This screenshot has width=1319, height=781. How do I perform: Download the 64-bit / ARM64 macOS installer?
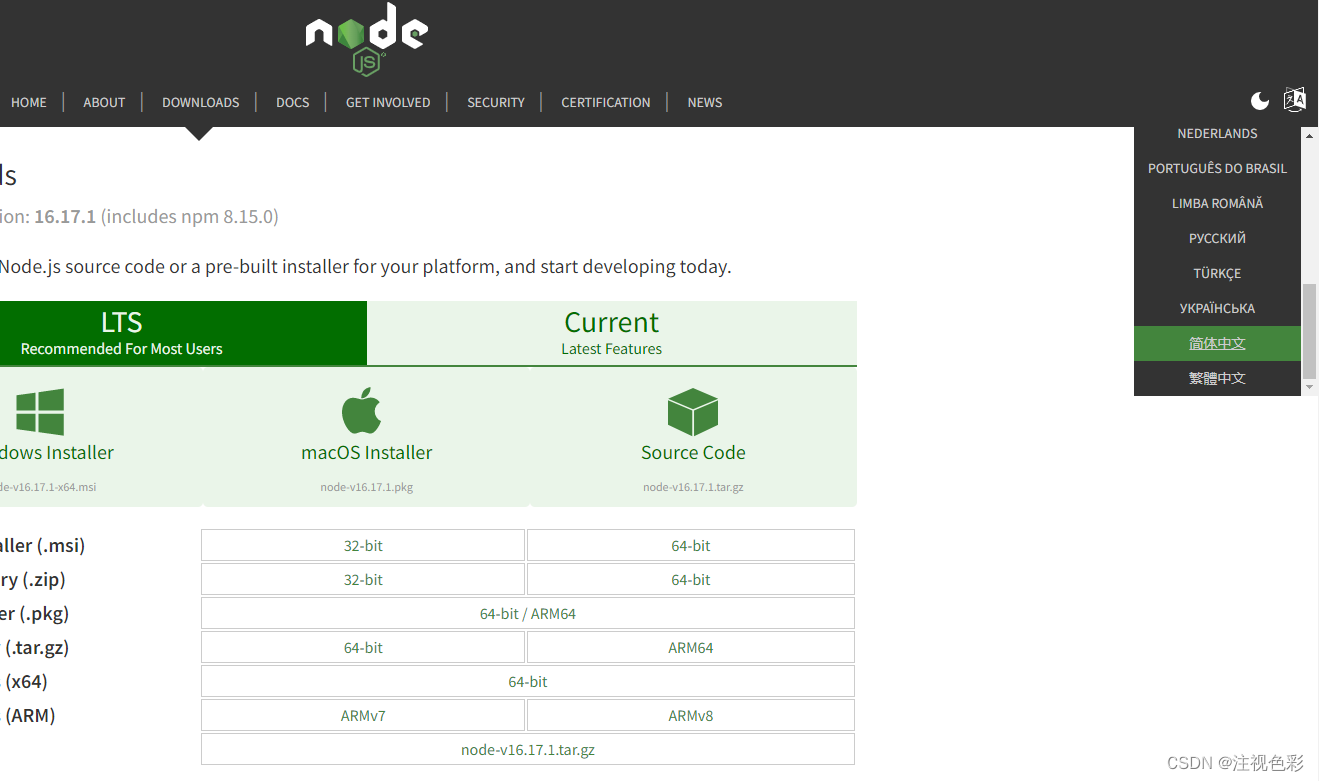pyautogui.click(x=527, y=612)
